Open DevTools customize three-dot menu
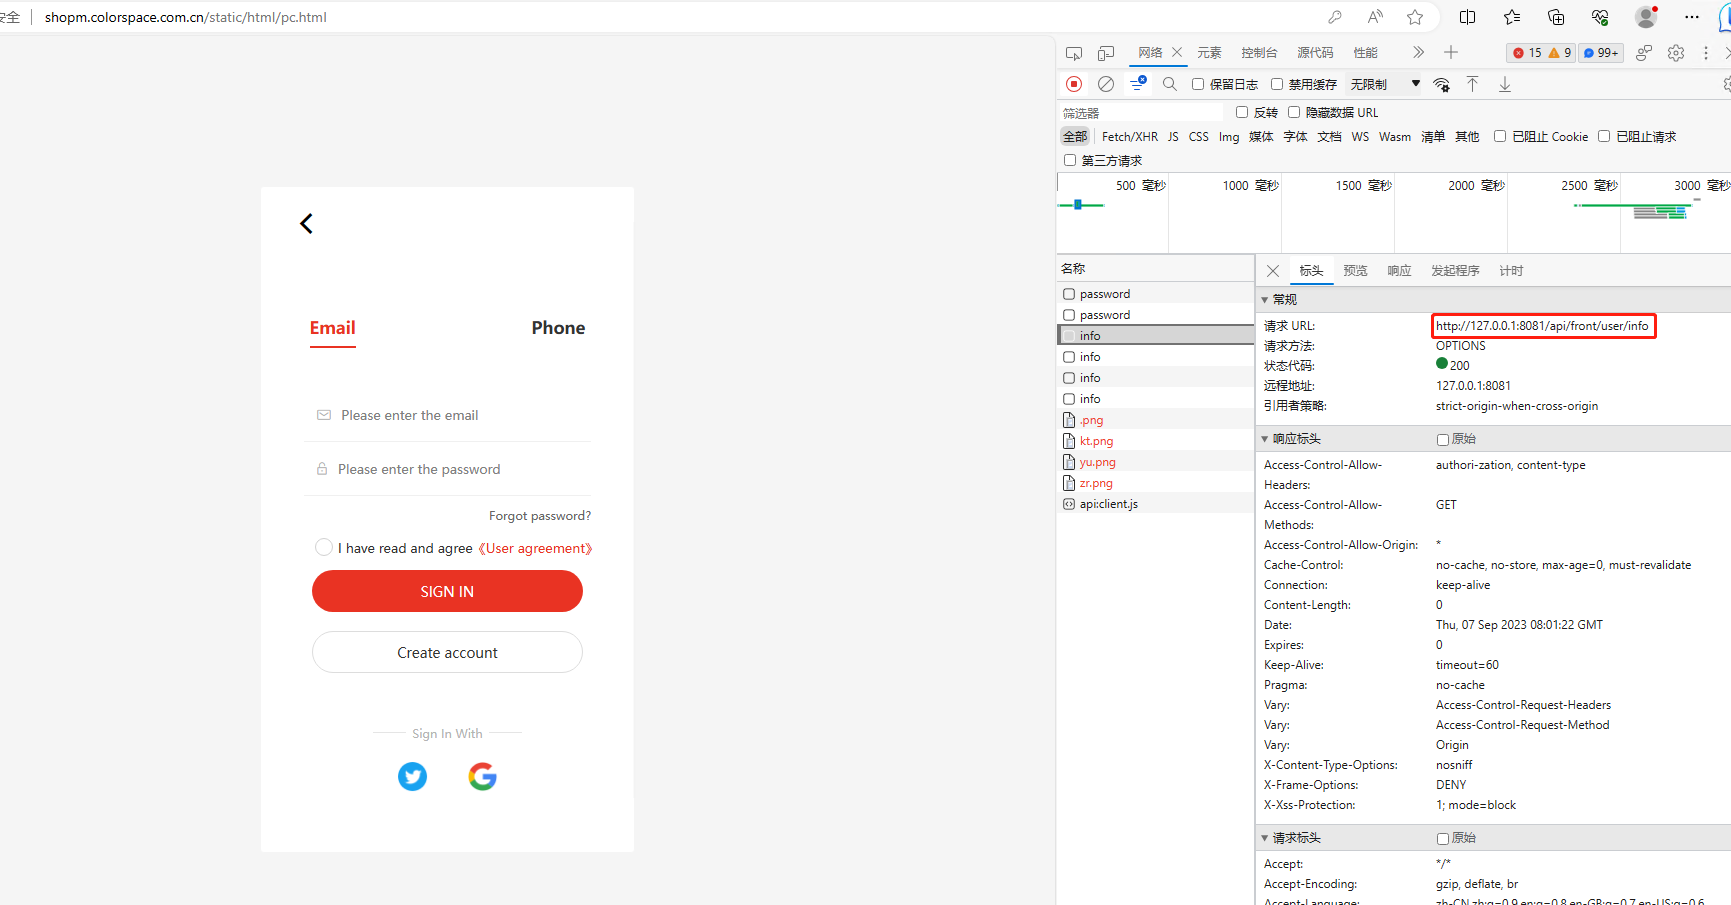The height and width of the screenshot is (905, 1731). click(1706, 53)
